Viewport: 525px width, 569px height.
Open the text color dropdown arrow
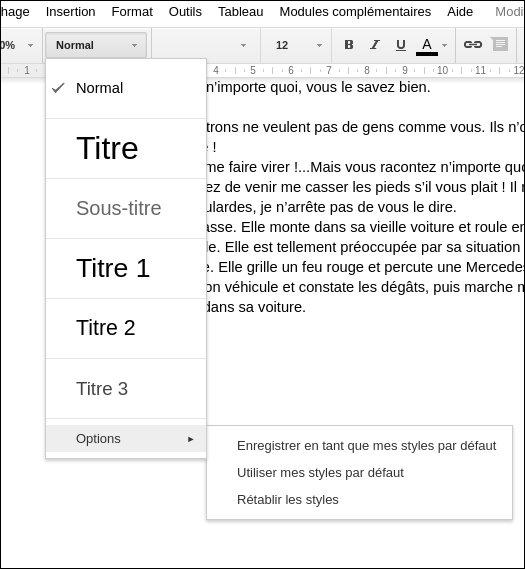point(444,45)
